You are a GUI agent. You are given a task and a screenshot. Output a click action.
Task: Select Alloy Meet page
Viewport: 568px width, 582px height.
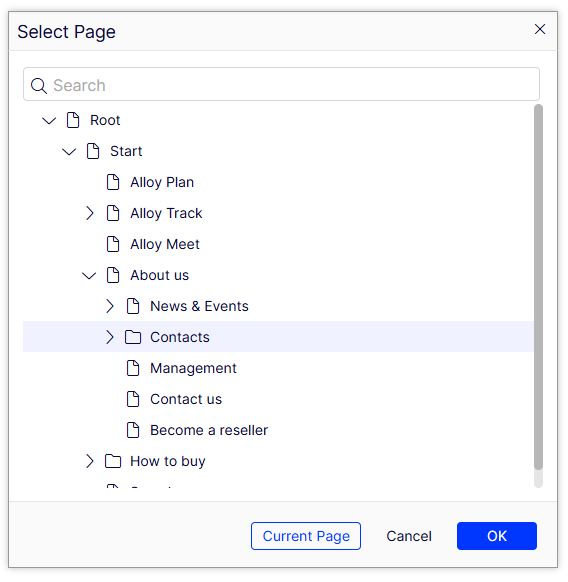click(x=165, y=244)
